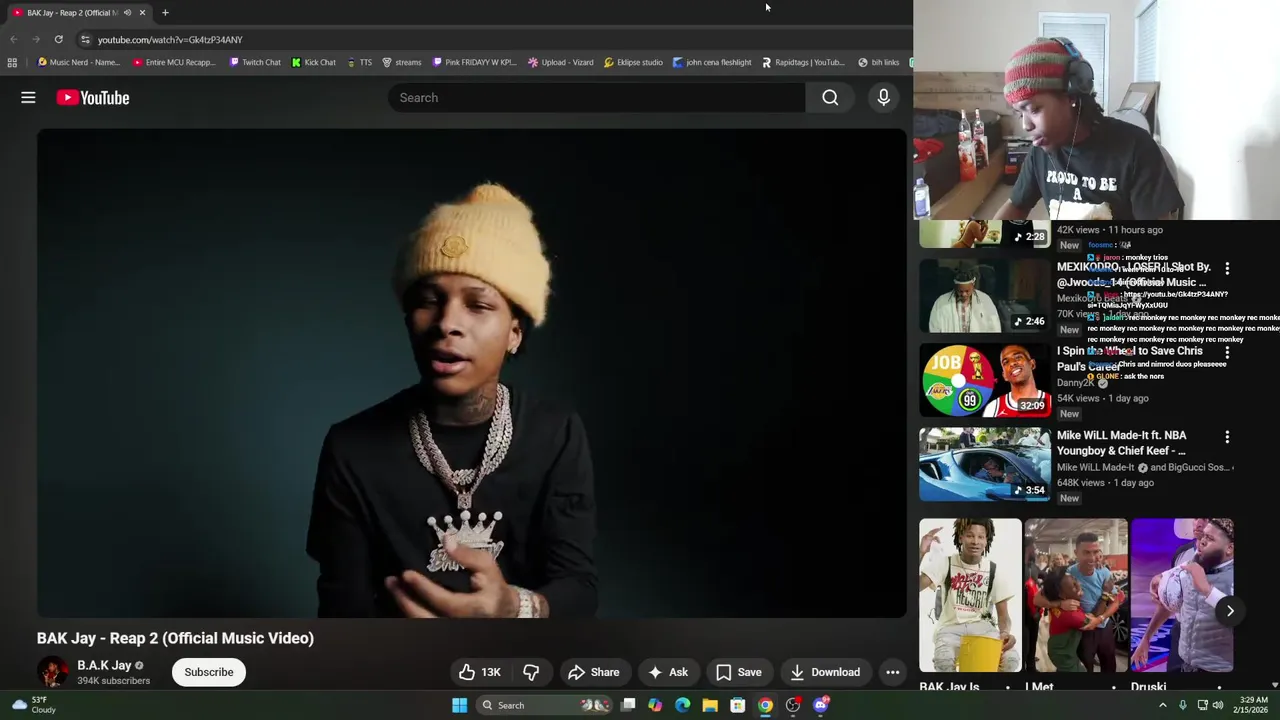Open Kick Chat bookmark
This screenshot has height=720, width=1280.
[x=314, y=62]
